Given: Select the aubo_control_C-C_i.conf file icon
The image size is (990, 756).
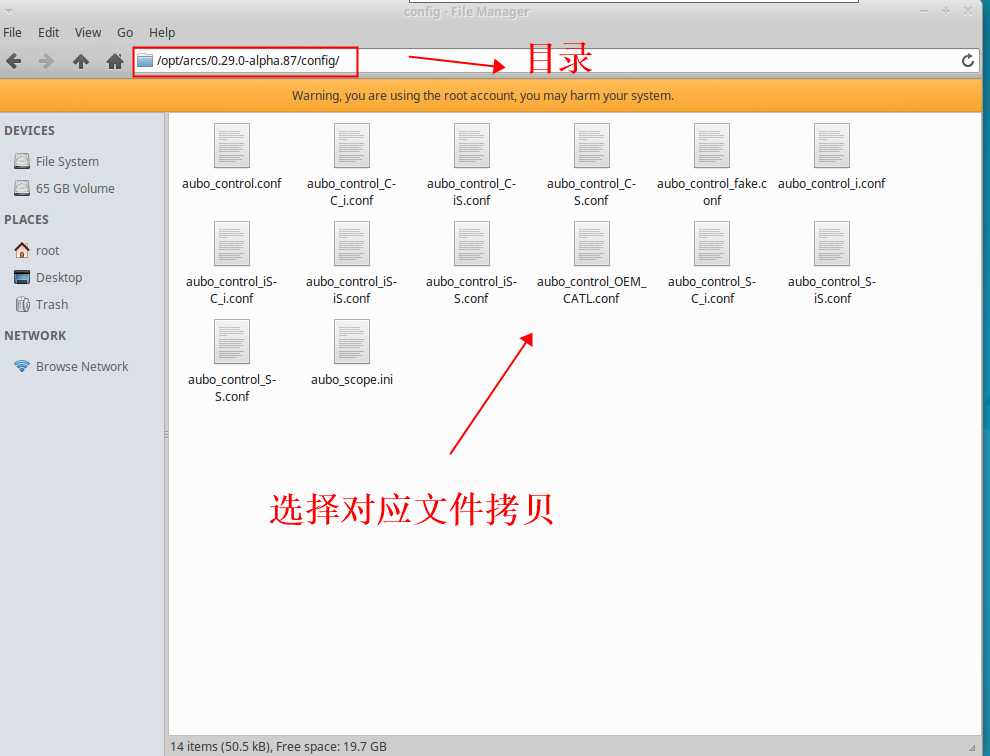Looking at the screenshot, I should [x=352, y=145].
